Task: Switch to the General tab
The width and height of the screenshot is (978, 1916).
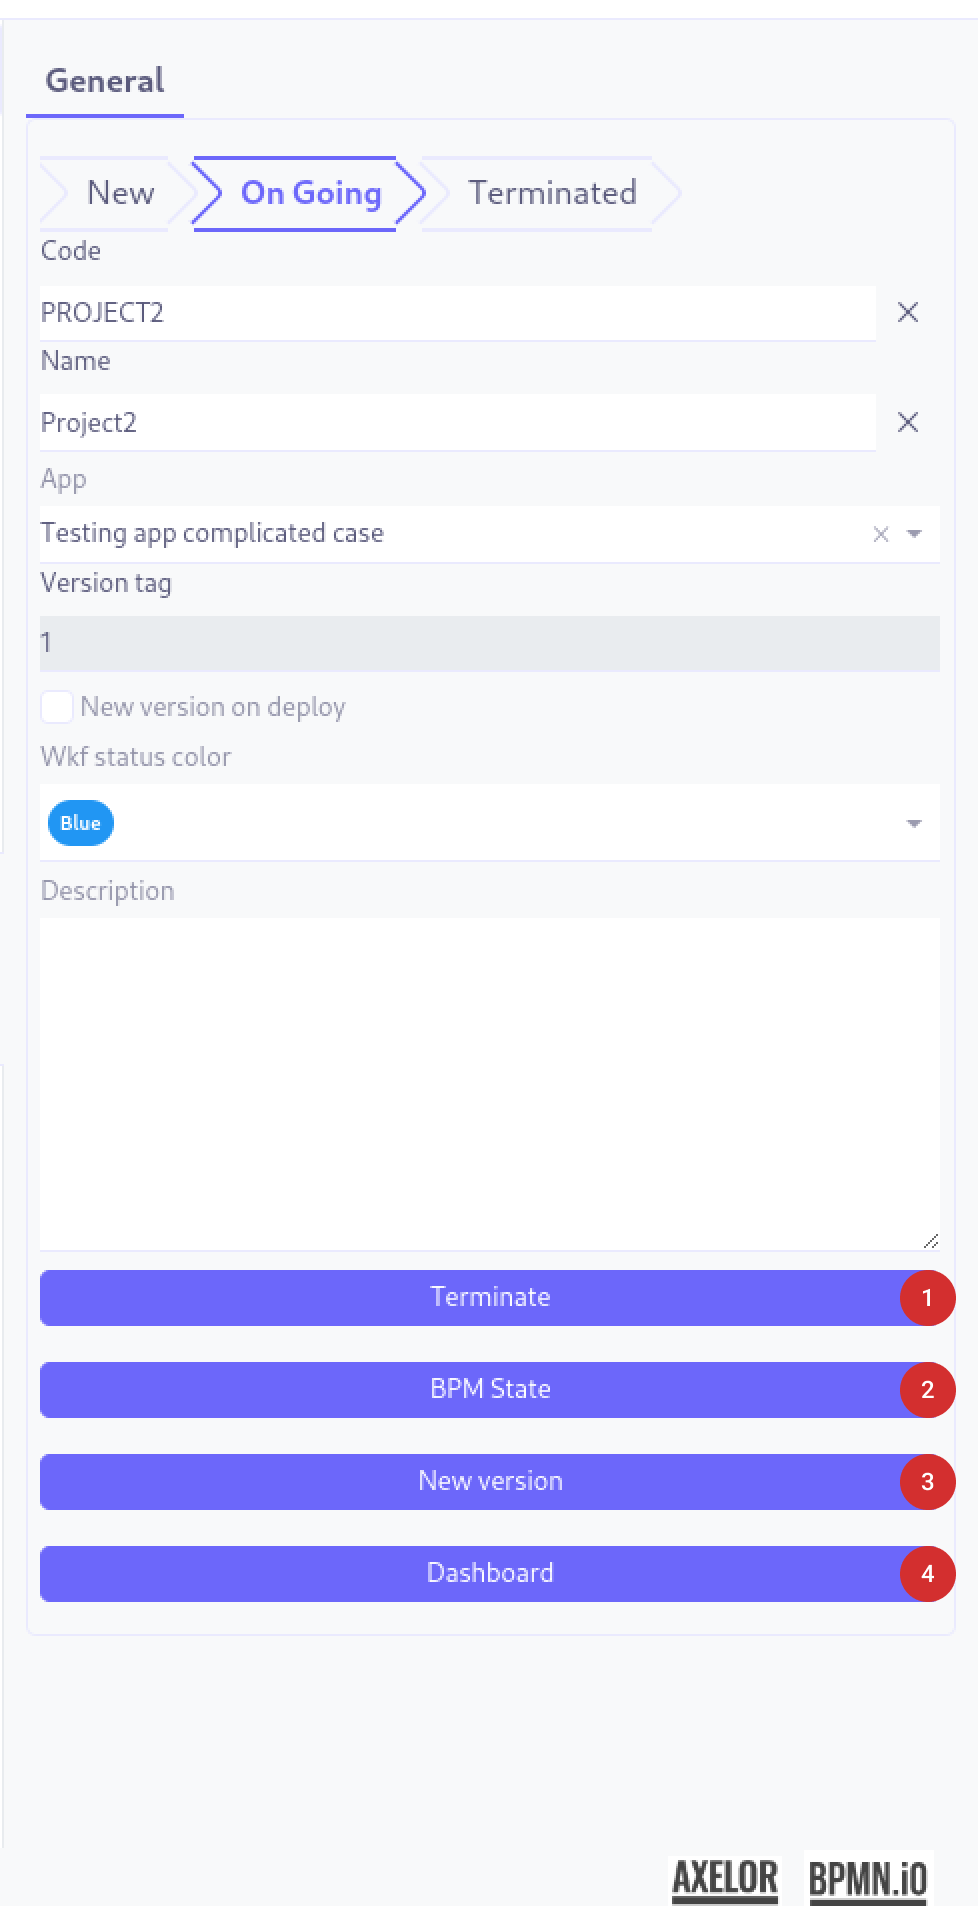Action: pyautogui.click(x=105, y=81)
